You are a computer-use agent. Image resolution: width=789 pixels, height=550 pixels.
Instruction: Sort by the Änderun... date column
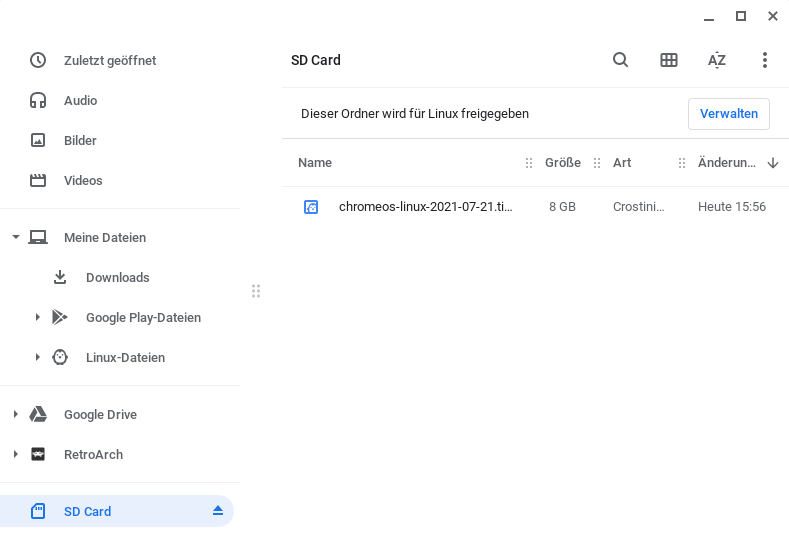727,163
